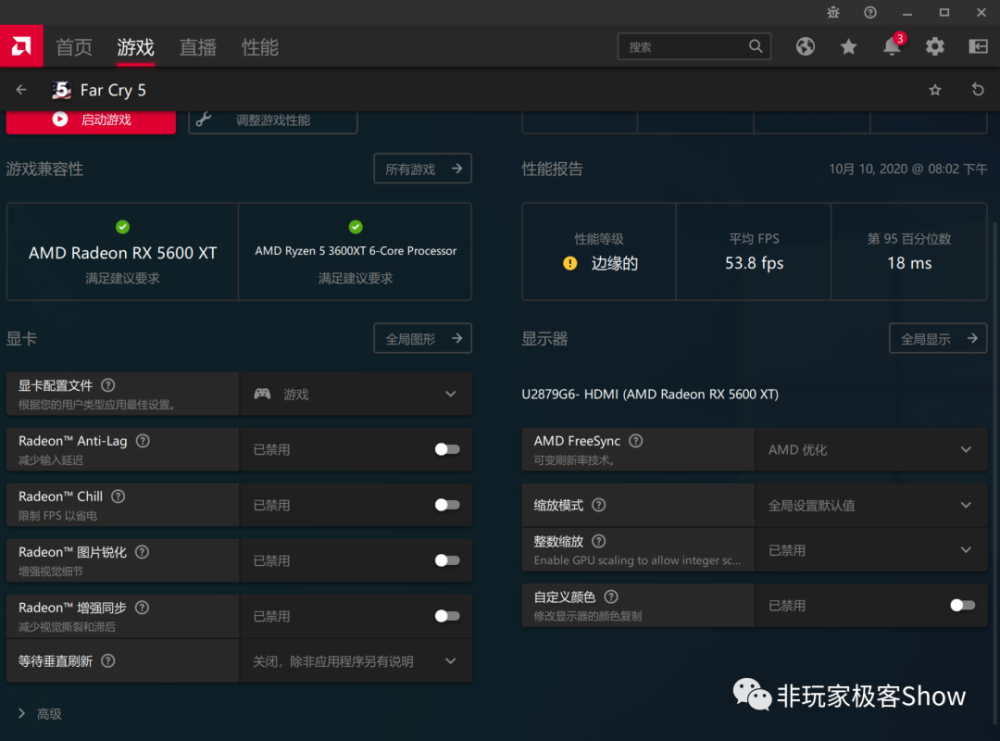Show help for 缩放模式
The height and width of the screenshot is (741, 1000).
(x=598, y=505)
